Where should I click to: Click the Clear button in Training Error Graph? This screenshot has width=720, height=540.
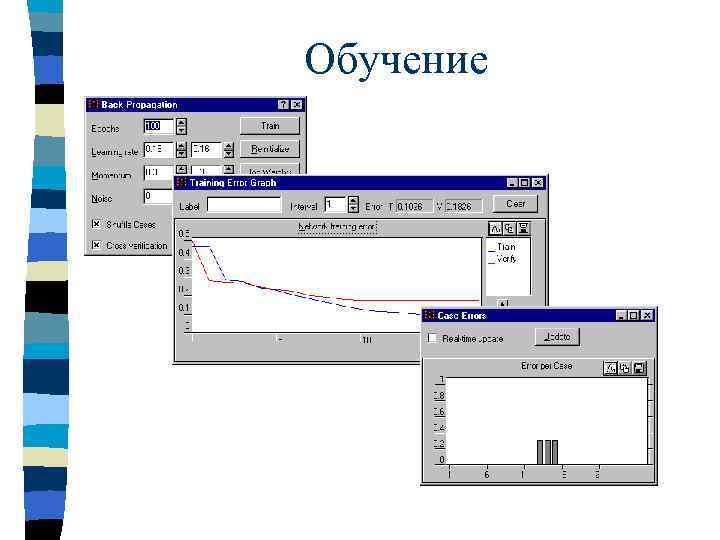point(515,203)
